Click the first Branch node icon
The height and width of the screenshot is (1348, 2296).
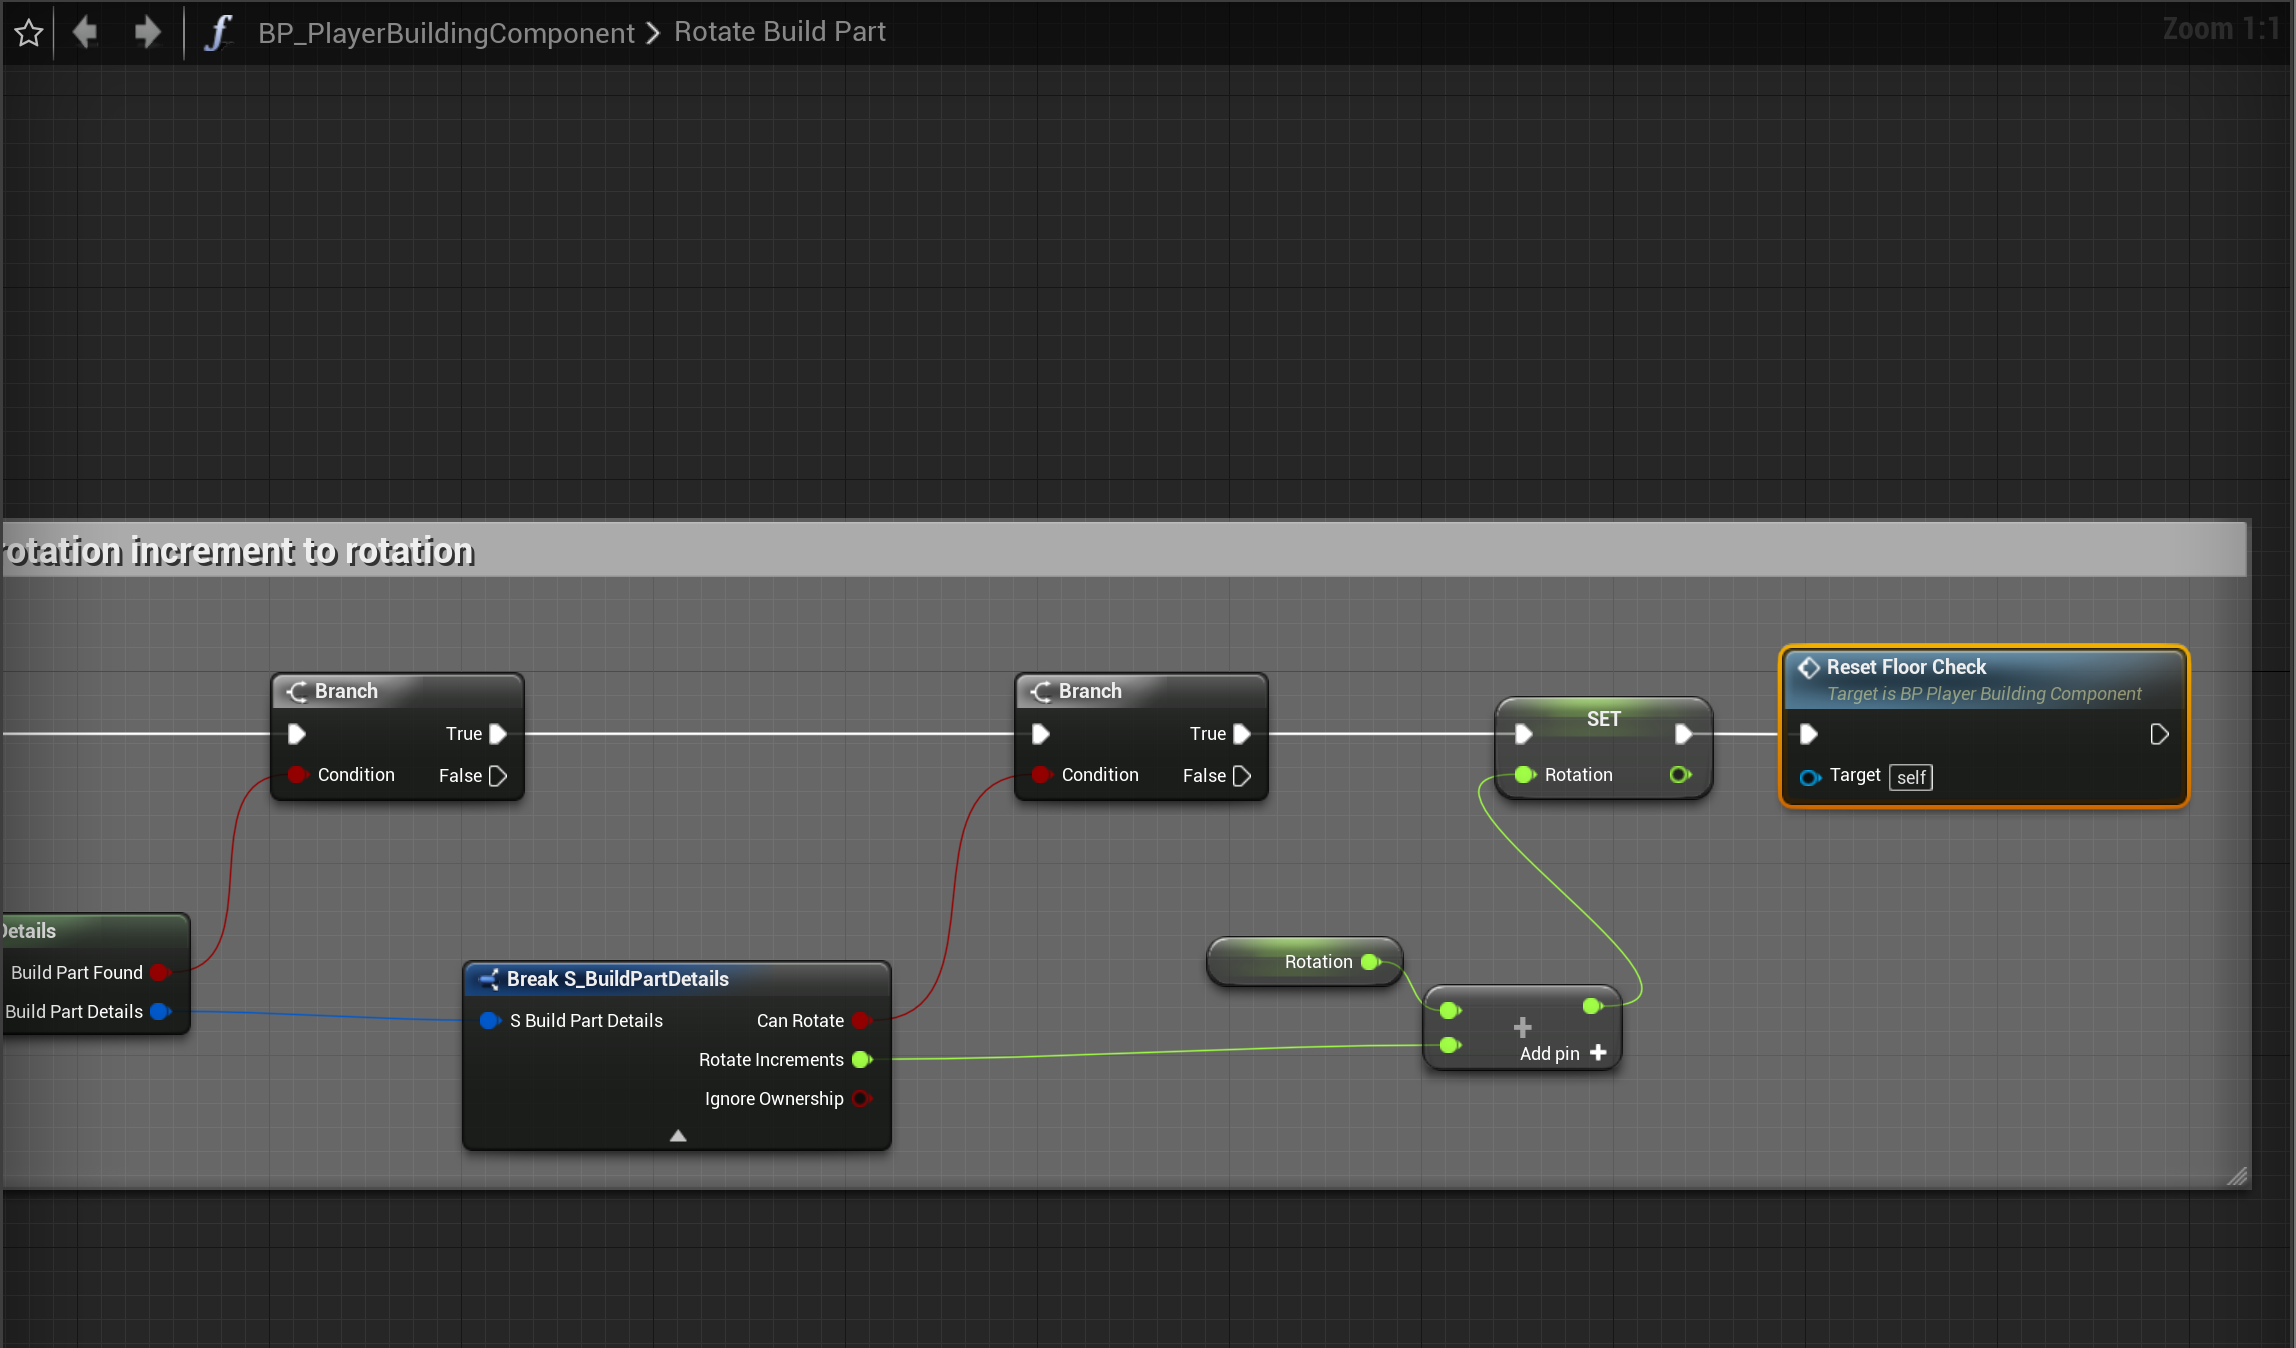(x=297, y=691)
